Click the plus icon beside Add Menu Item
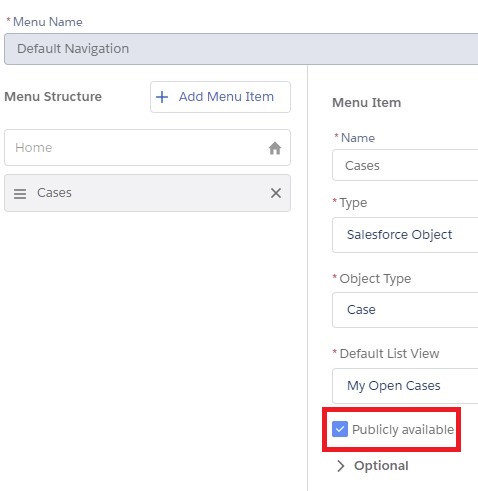This screenshot has width=478, height=491. click(x=162, y=97)
